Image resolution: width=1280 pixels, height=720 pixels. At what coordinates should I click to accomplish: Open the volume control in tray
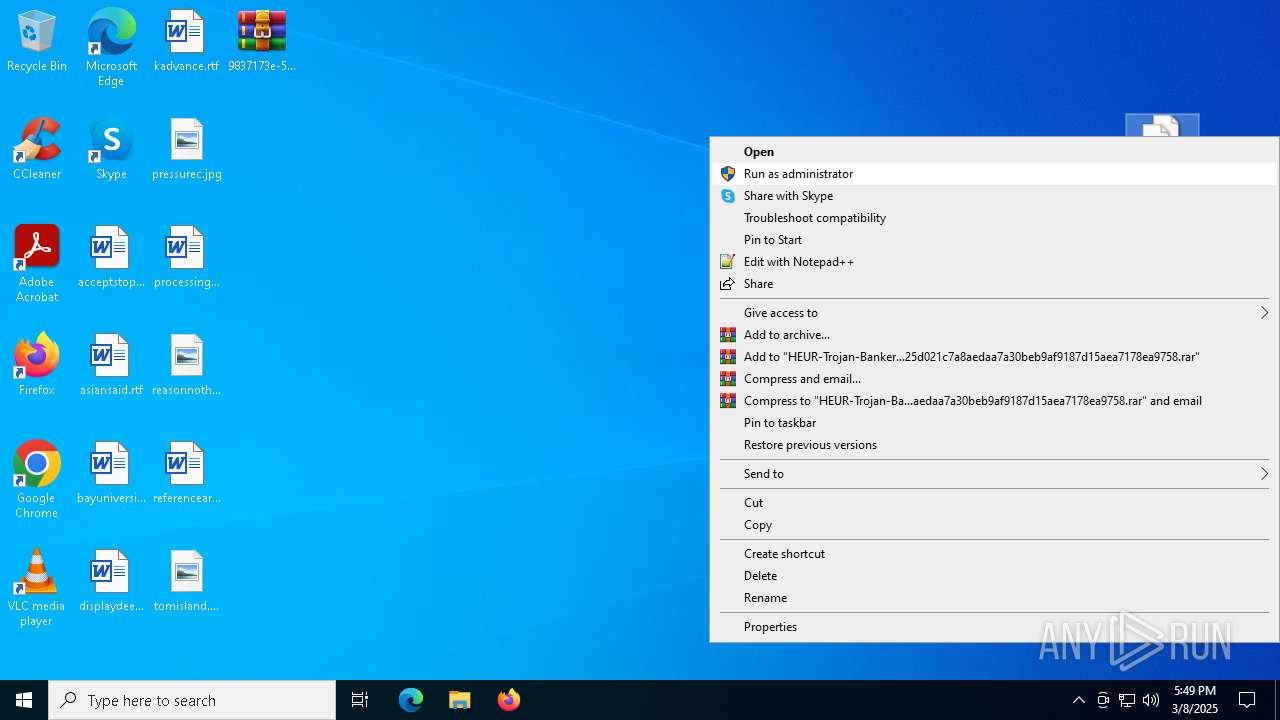1151,700
